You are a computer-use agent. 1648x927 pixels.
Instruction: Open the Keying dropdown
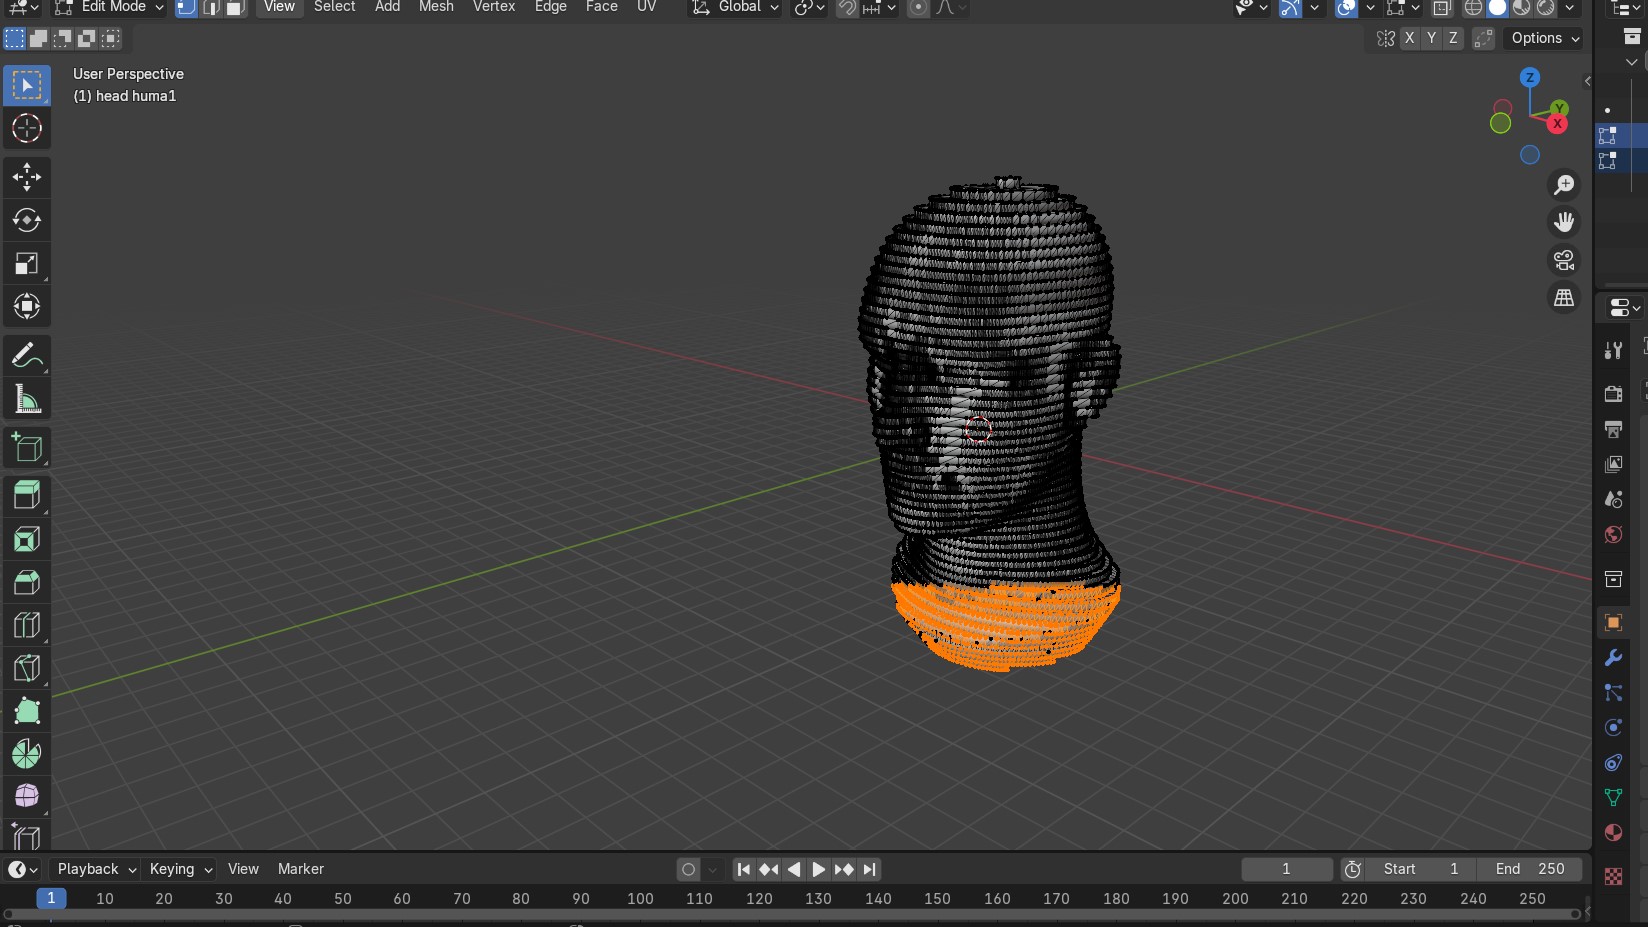(x=180, y=869)
